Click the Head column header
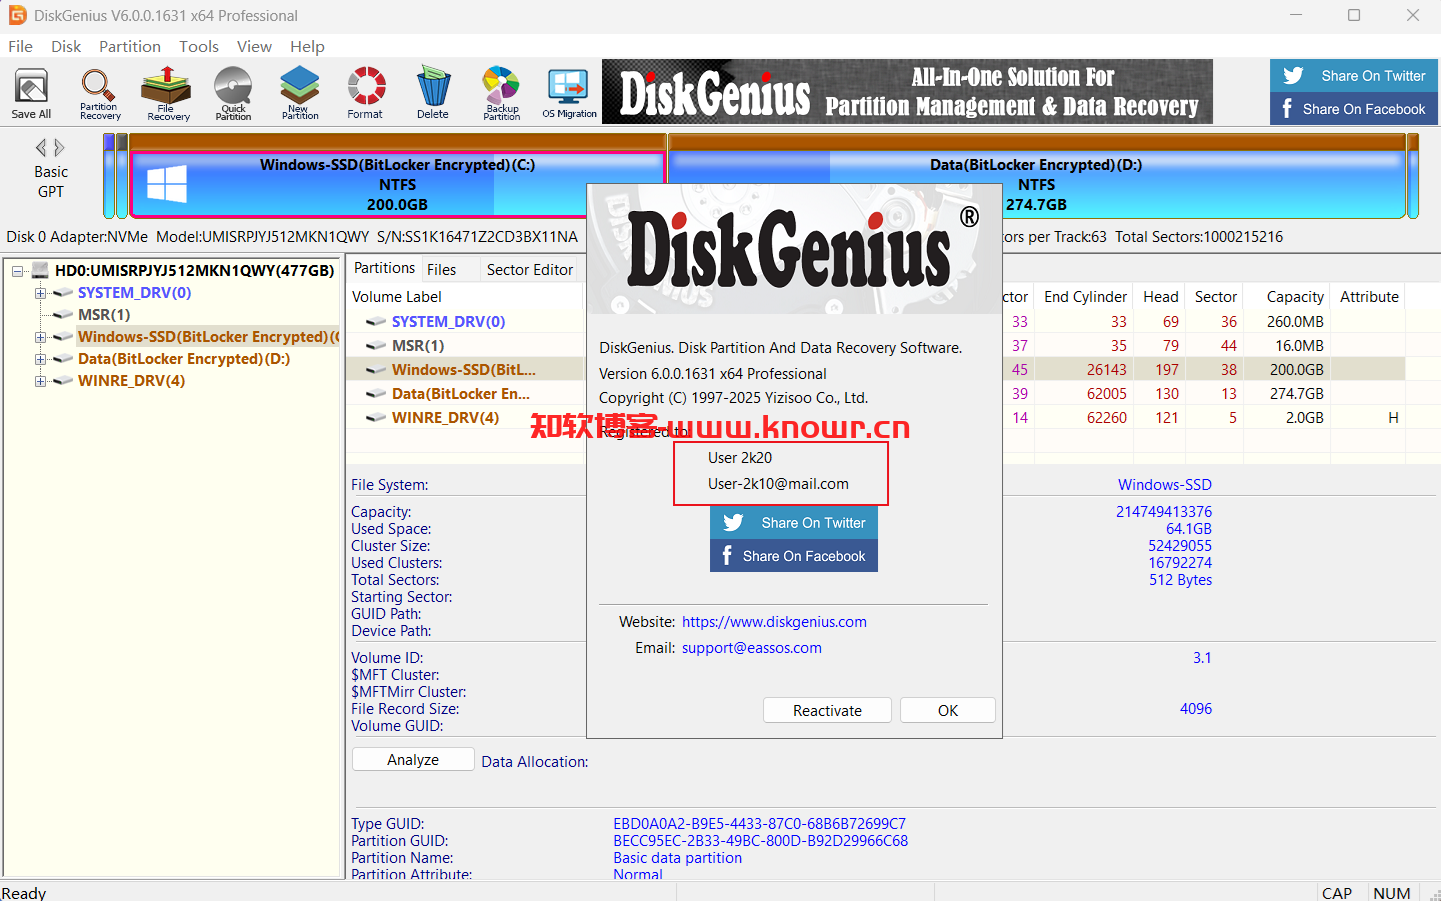1441x901 pixels. pos(1160,297)
